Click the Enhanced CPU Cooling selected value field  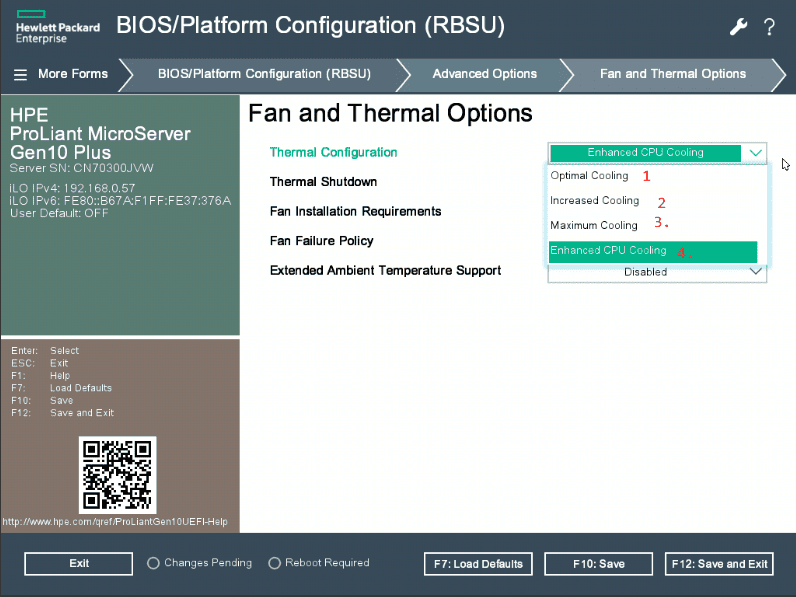tap(646, 153)
